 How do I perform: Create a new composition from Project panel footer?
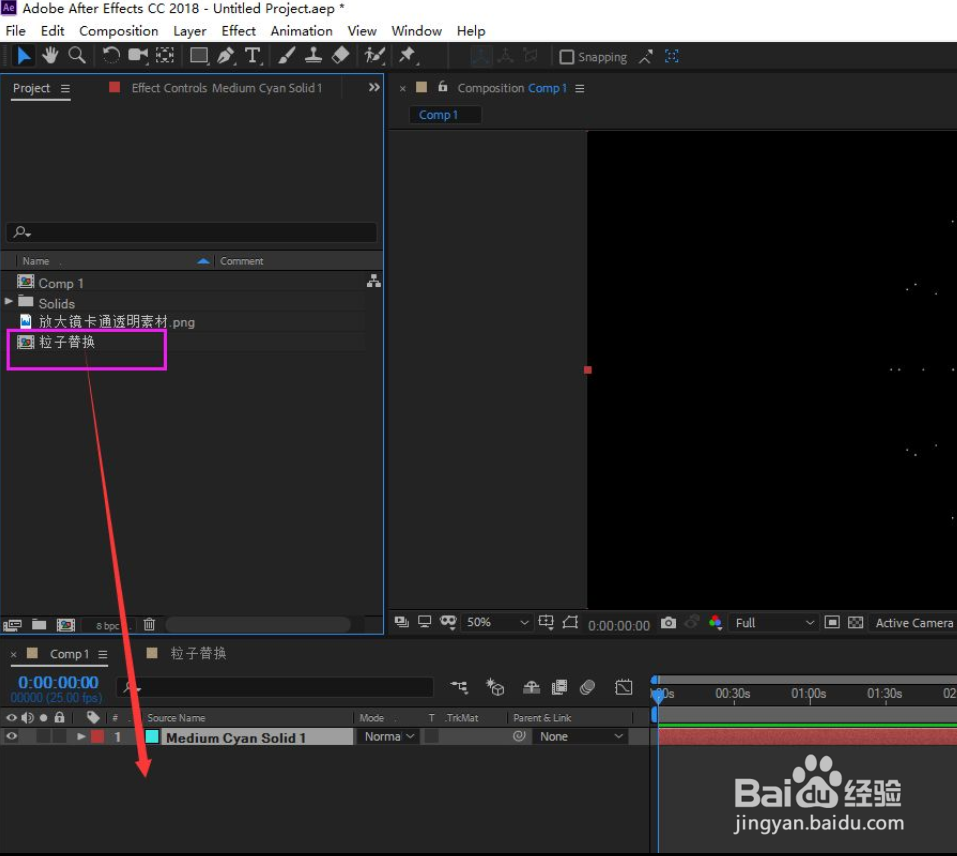coord(66,625)
